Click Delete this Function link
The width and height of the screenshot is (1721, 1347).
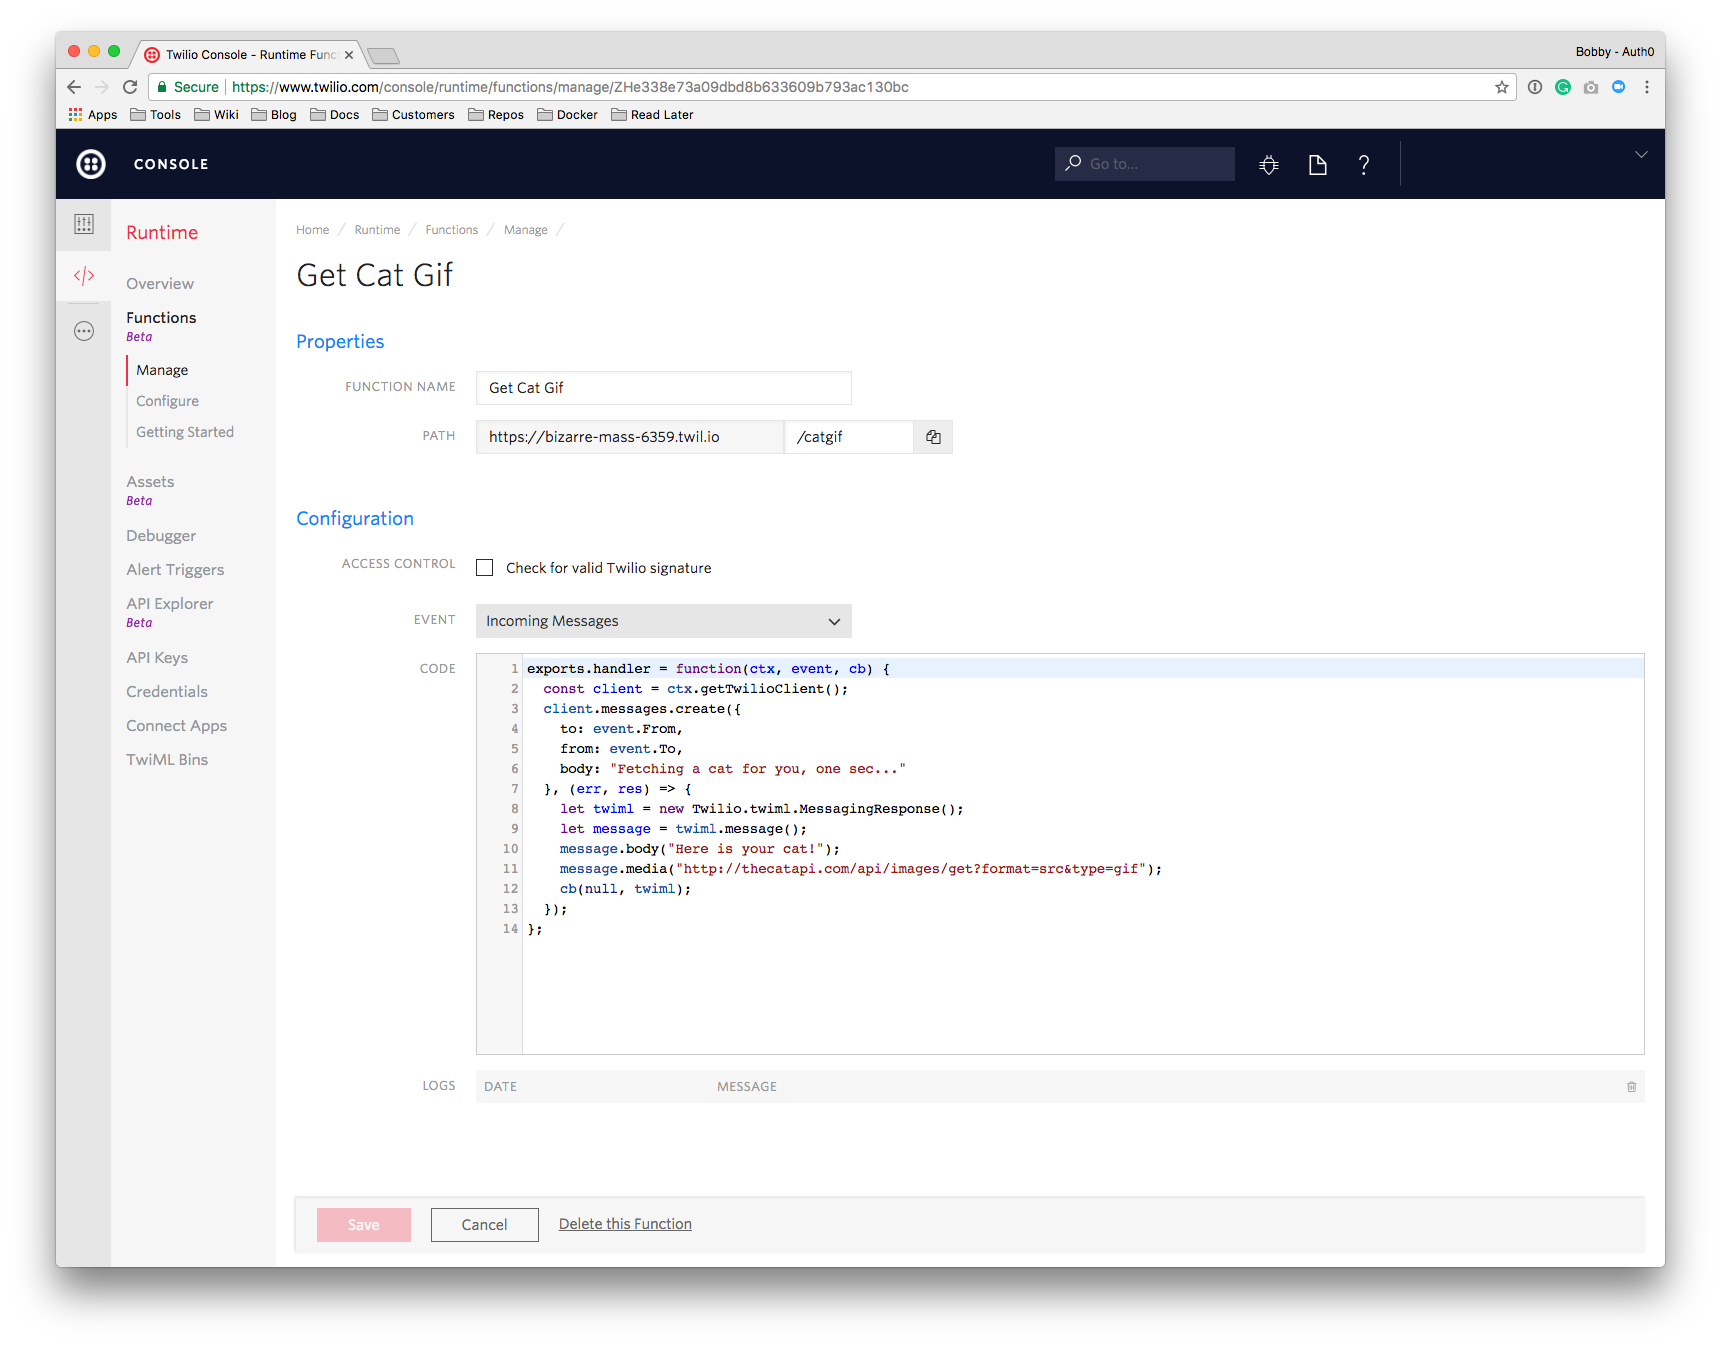click(625, 1224)
